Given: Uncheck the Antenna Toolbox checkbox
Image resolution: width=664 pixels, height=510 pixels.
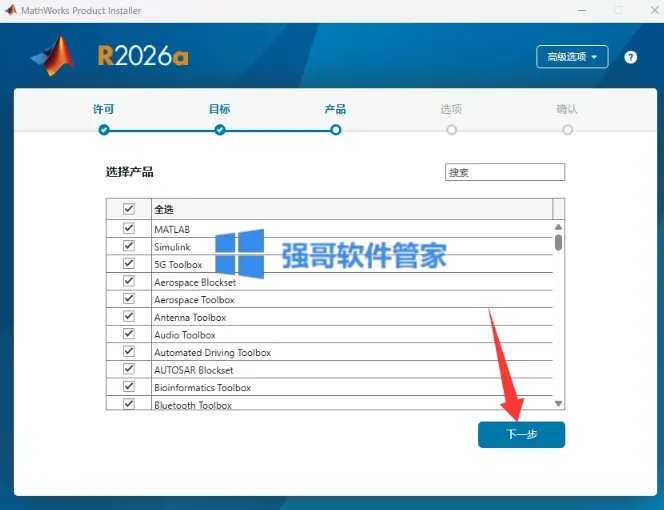Looking at the screenshot, I should [x=129, y=316].
